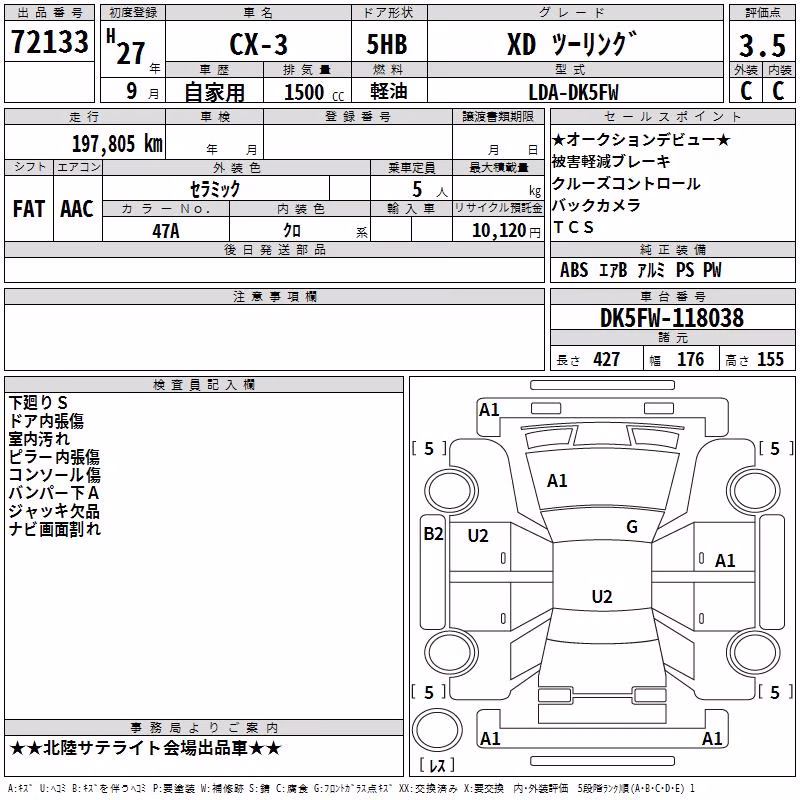
Task: Click the width value 176
Action: [x=690, y=359]
